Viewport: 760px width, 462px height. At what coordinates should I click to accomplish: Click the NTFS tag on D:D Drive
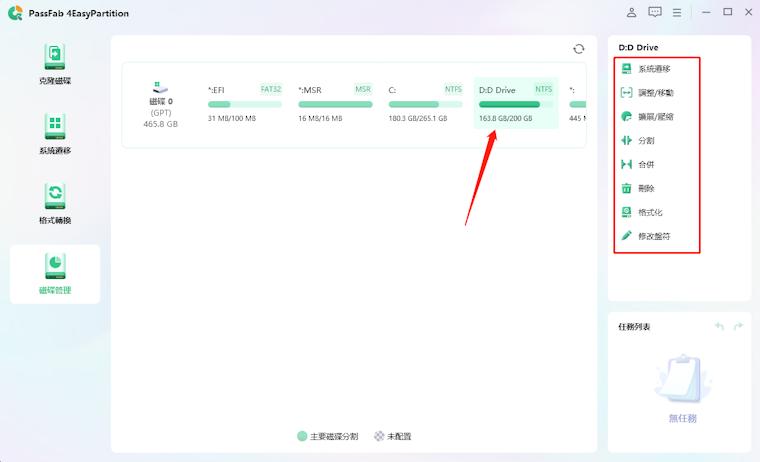pyautogui.click(x=543, y=89)
